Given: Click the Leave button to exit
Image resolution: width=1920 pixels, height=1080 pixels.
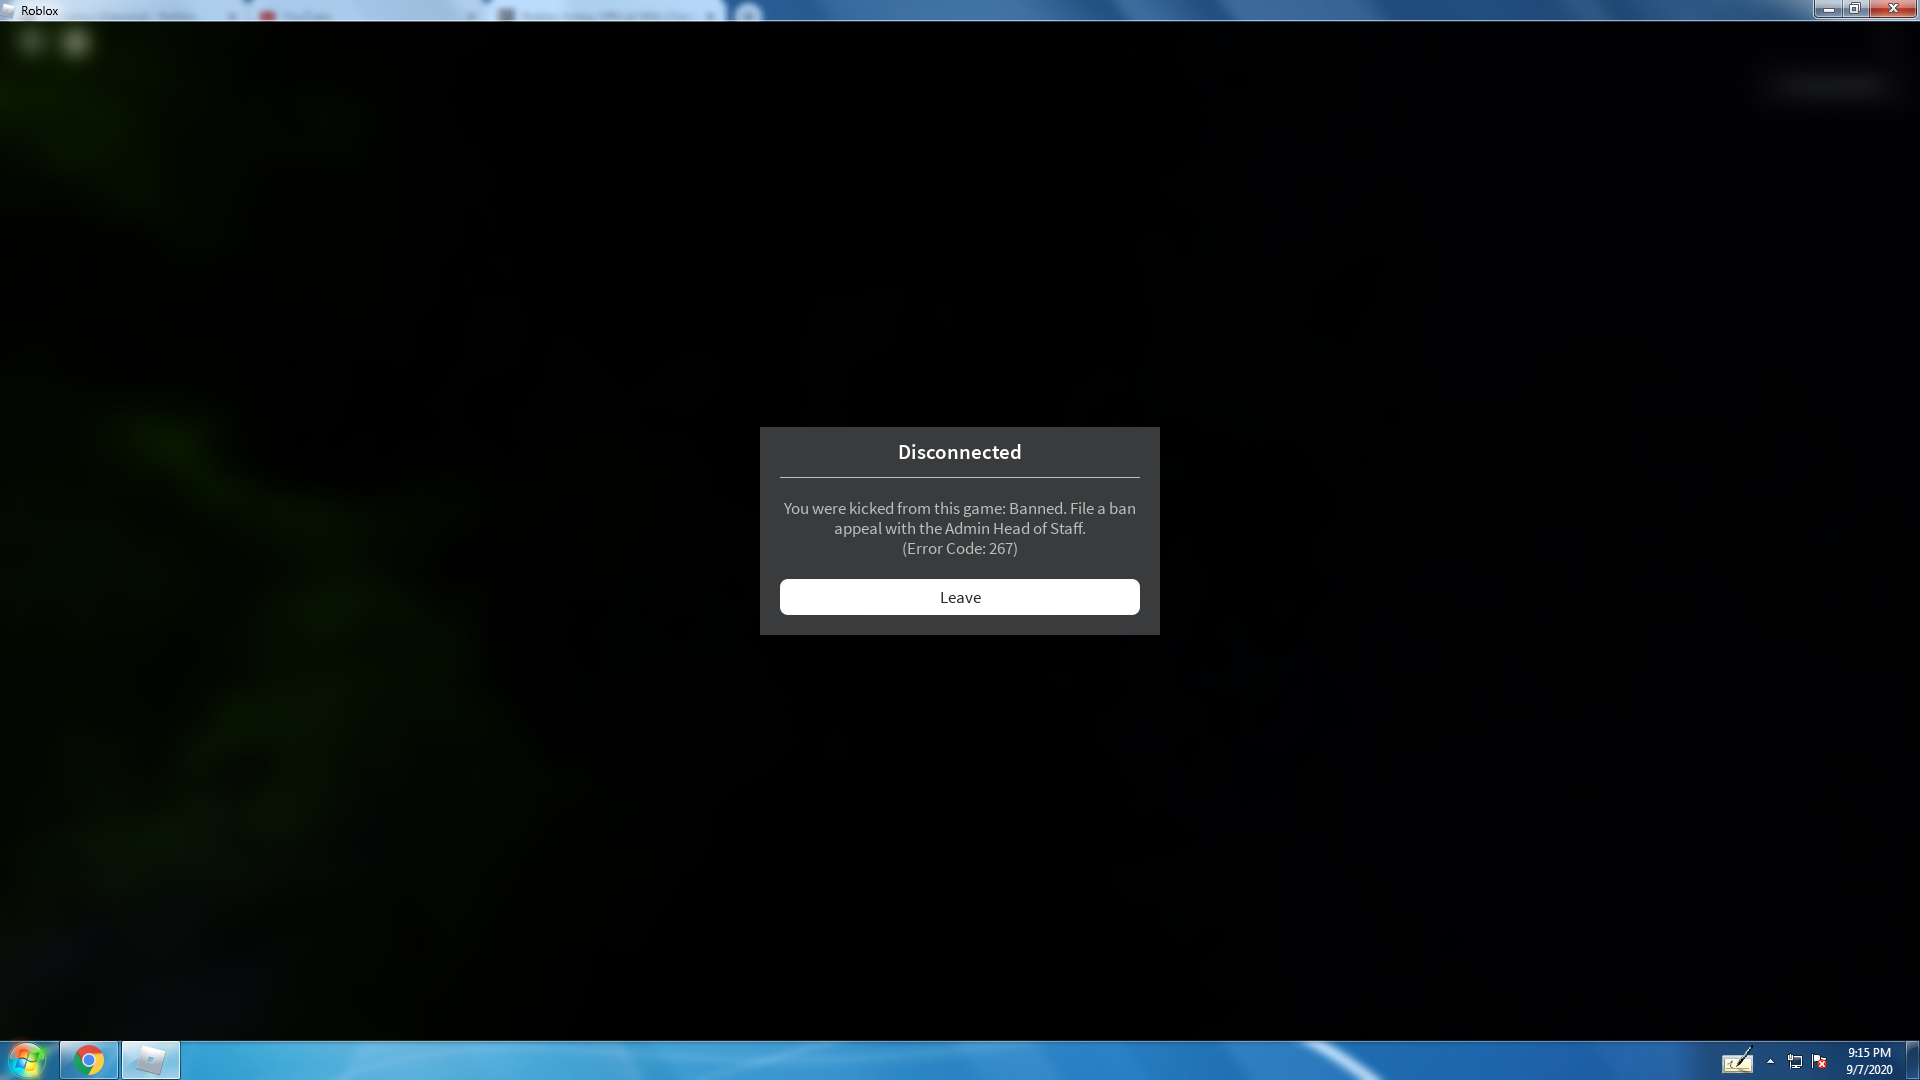Looking at the screenshot, I should pyautogui.click(x=960, y=596).
